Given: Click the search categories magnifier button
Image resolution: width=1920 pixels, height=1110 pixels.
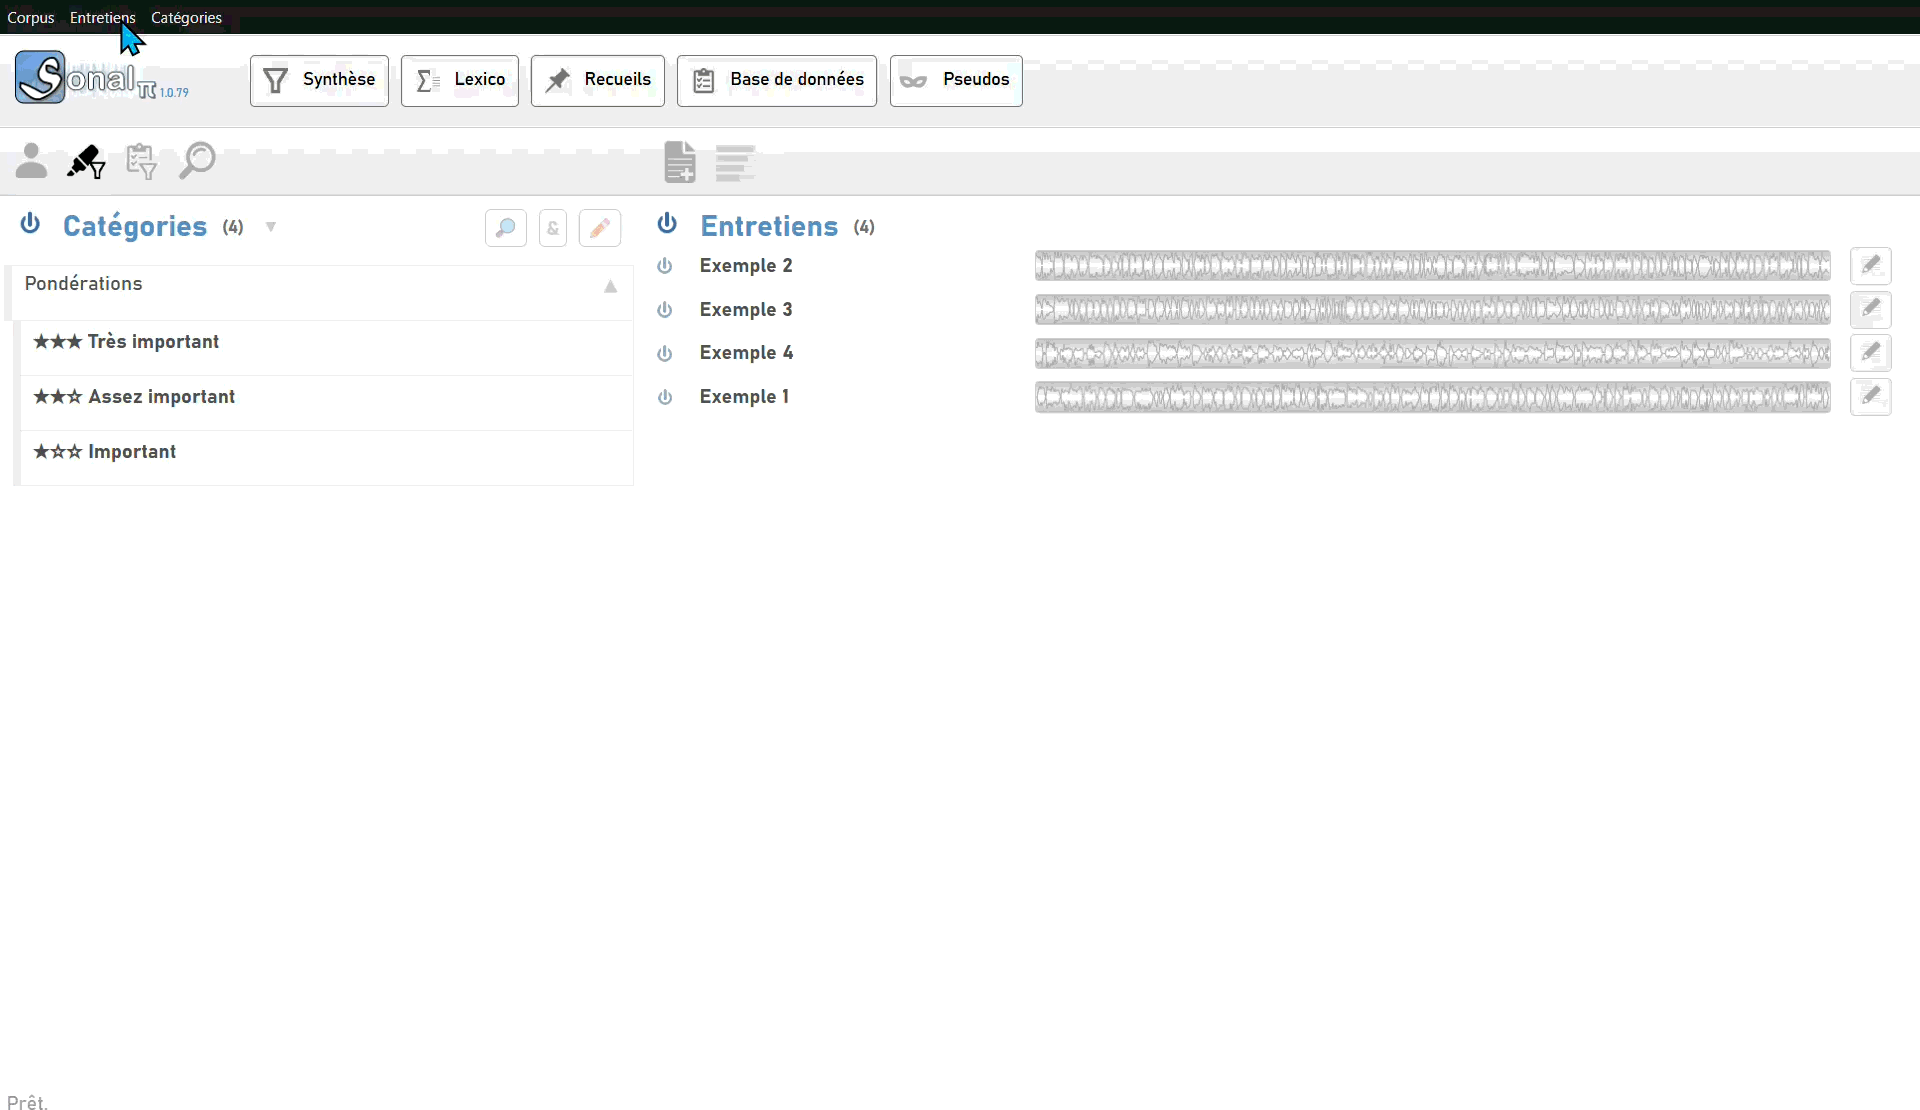Looking at the screenshot, I should (x=506, y=228).
